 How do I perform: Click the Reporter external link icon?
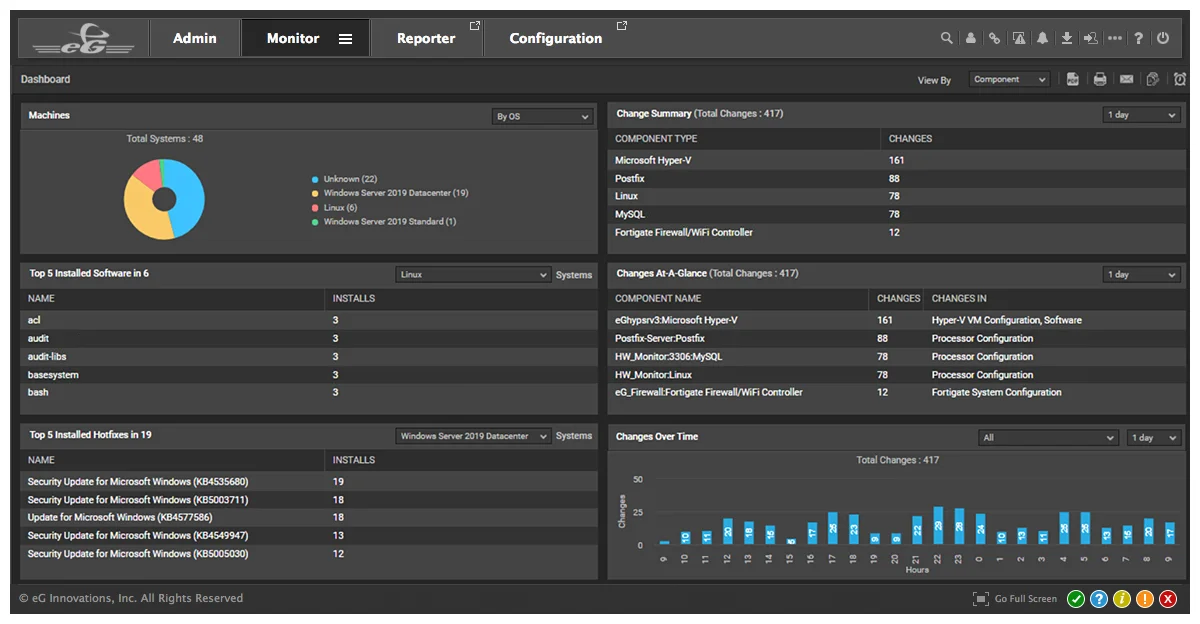475,26
